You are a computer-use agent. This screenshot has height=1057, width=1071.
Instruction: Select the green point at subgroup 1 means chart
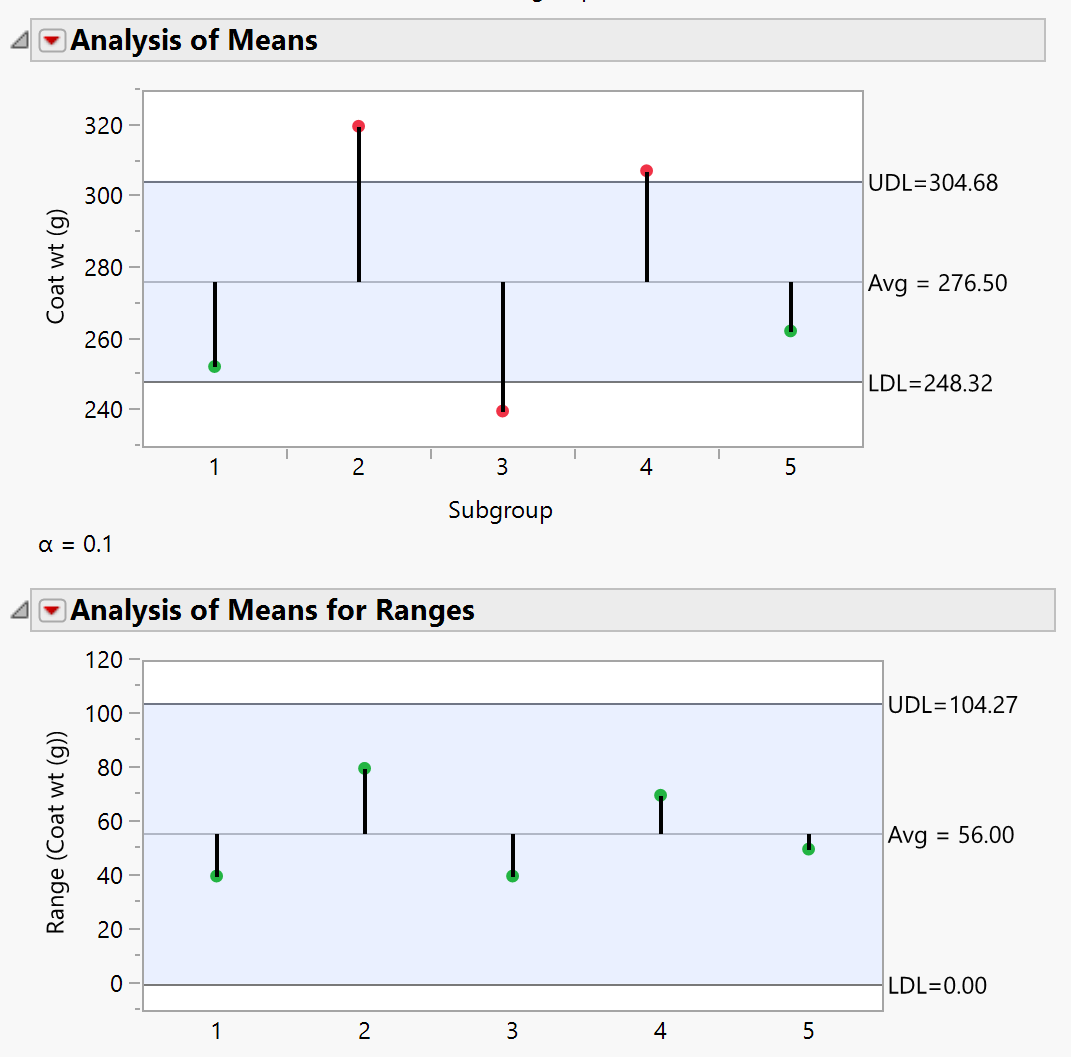pos(213,366)
